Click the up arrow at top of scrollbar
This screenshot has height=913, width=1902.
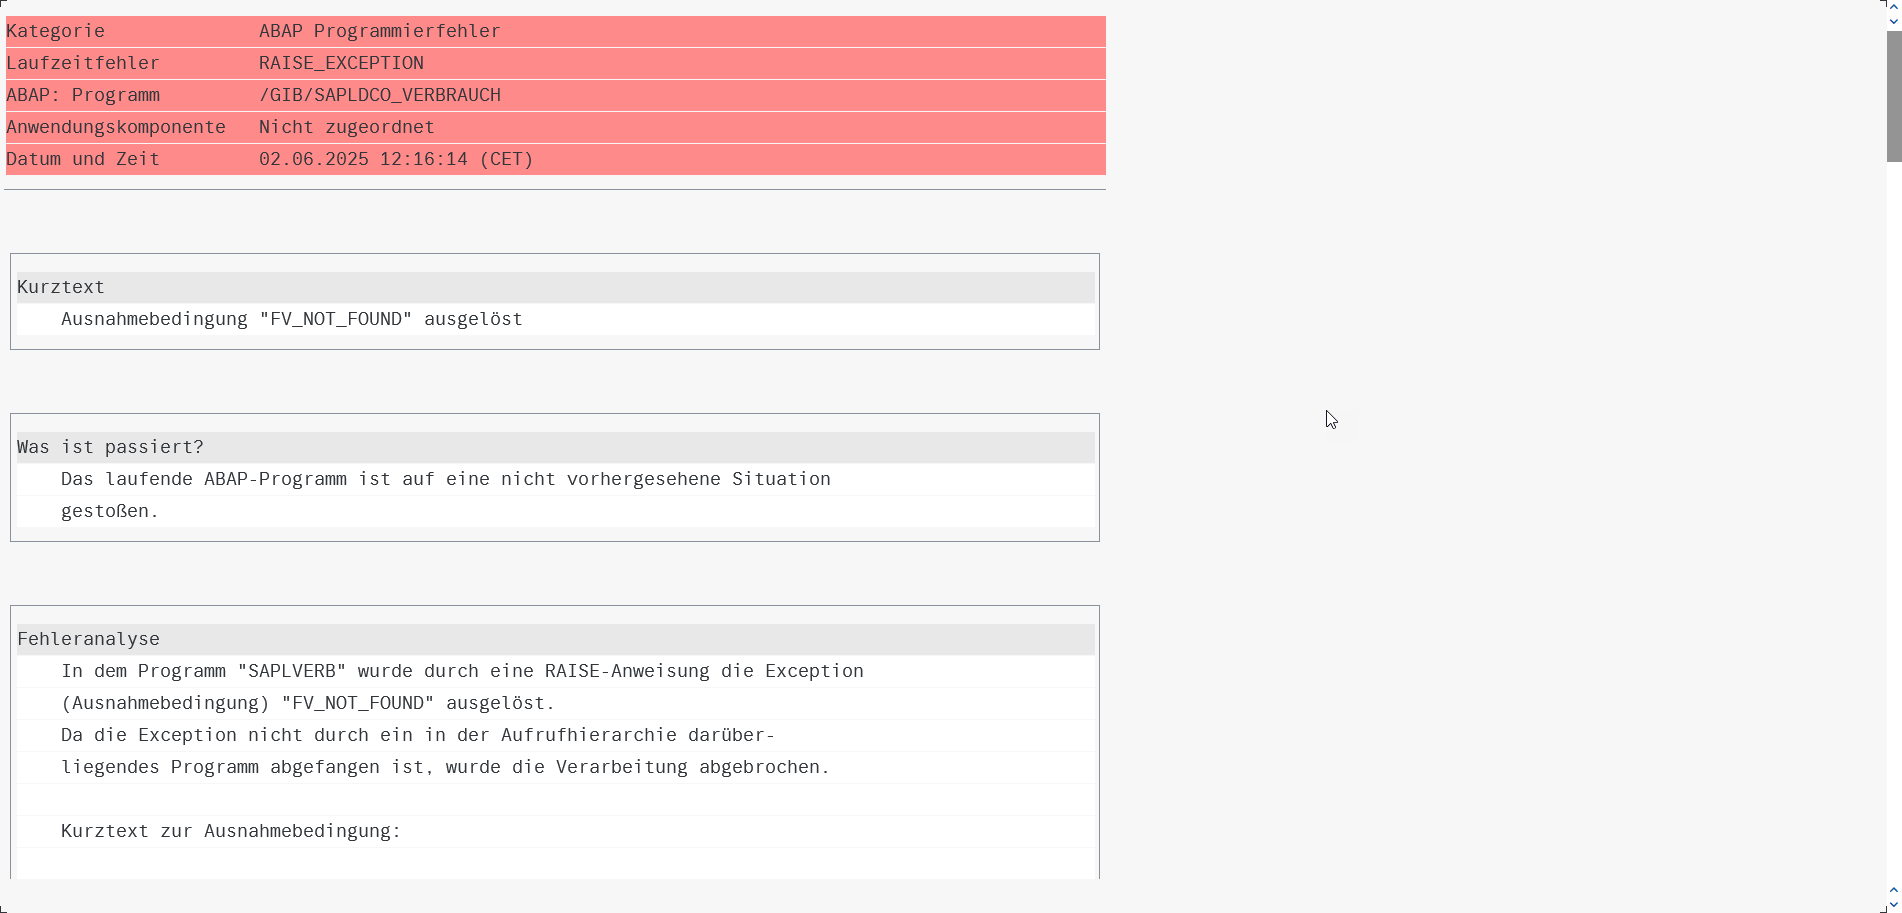click(1893, 6)
